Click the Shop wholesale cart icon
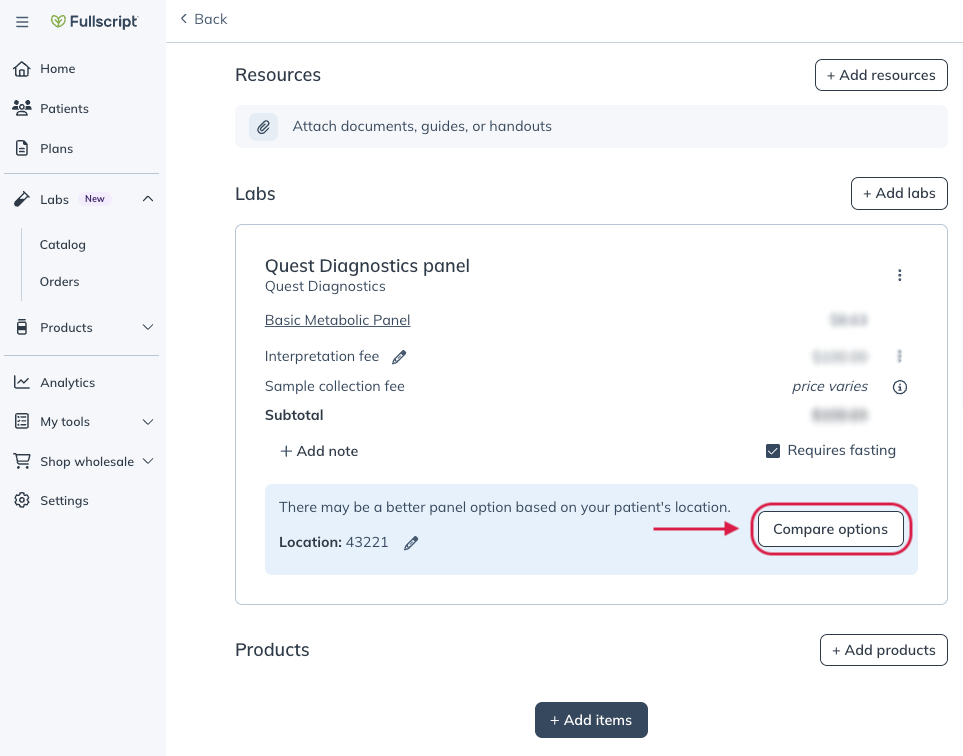This screenshot has width=963, height=756. pyautogui.click(x=22, y=461)
